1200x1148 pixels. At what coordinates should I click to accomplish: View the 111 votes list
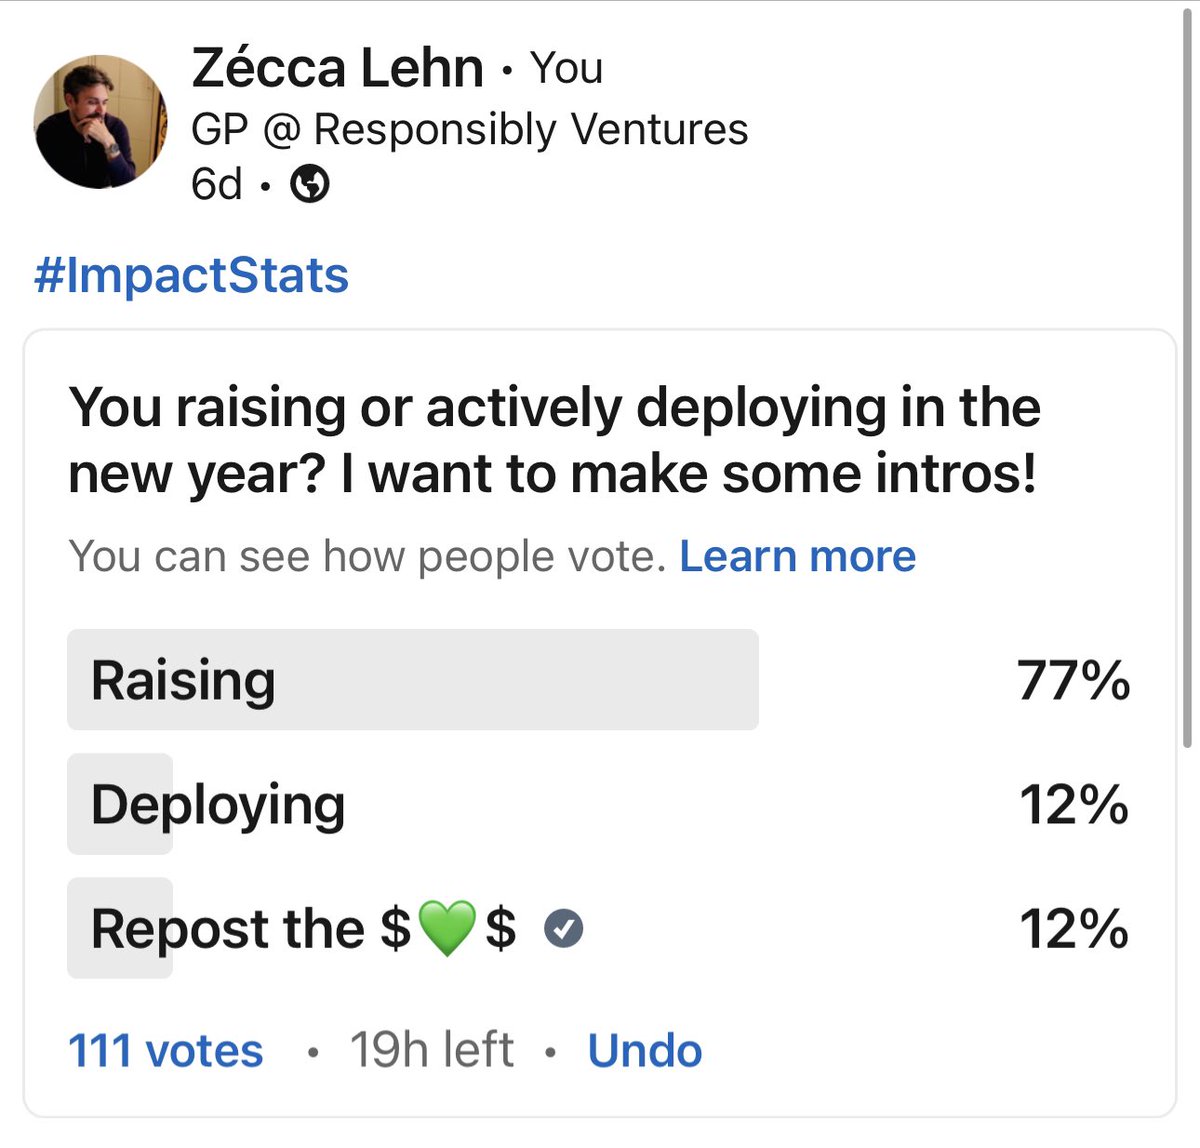click(166, 1051)
